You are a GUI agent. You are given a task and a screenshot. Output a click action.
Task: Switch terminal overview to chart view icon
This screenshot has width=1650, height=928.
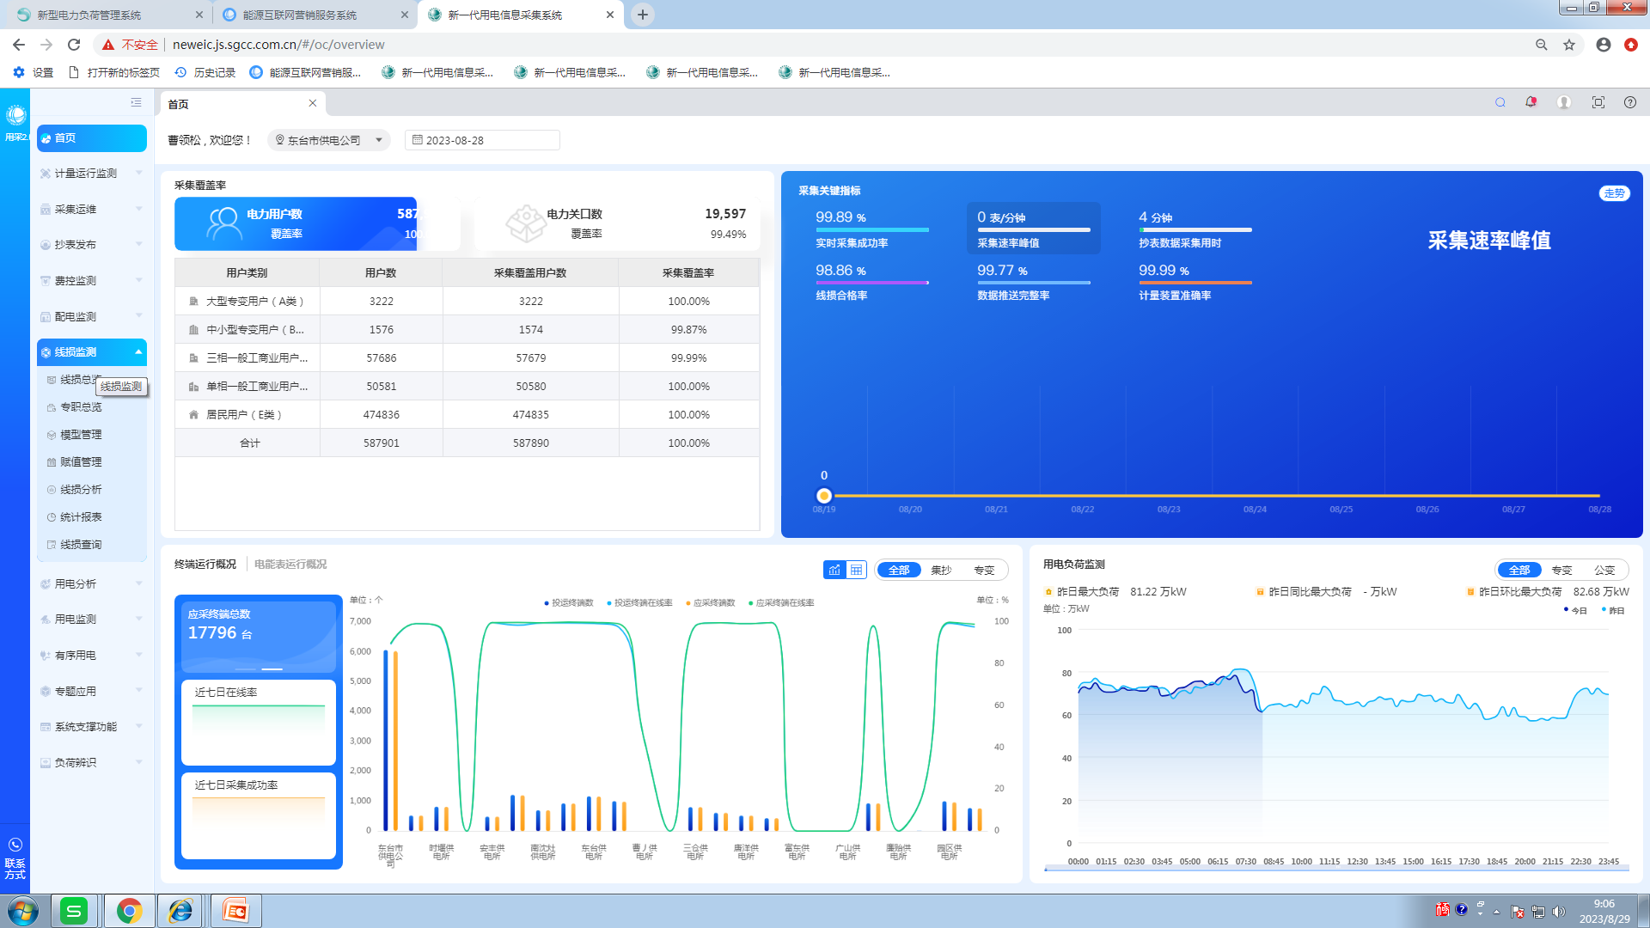tap(834, 570)
